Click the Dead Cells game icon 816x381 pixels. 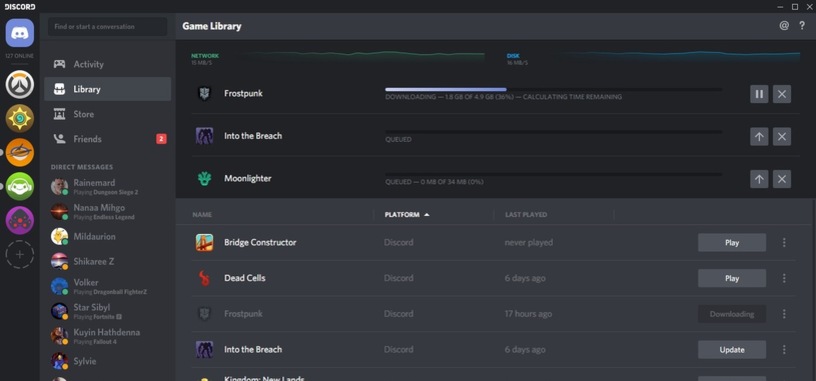204,278
